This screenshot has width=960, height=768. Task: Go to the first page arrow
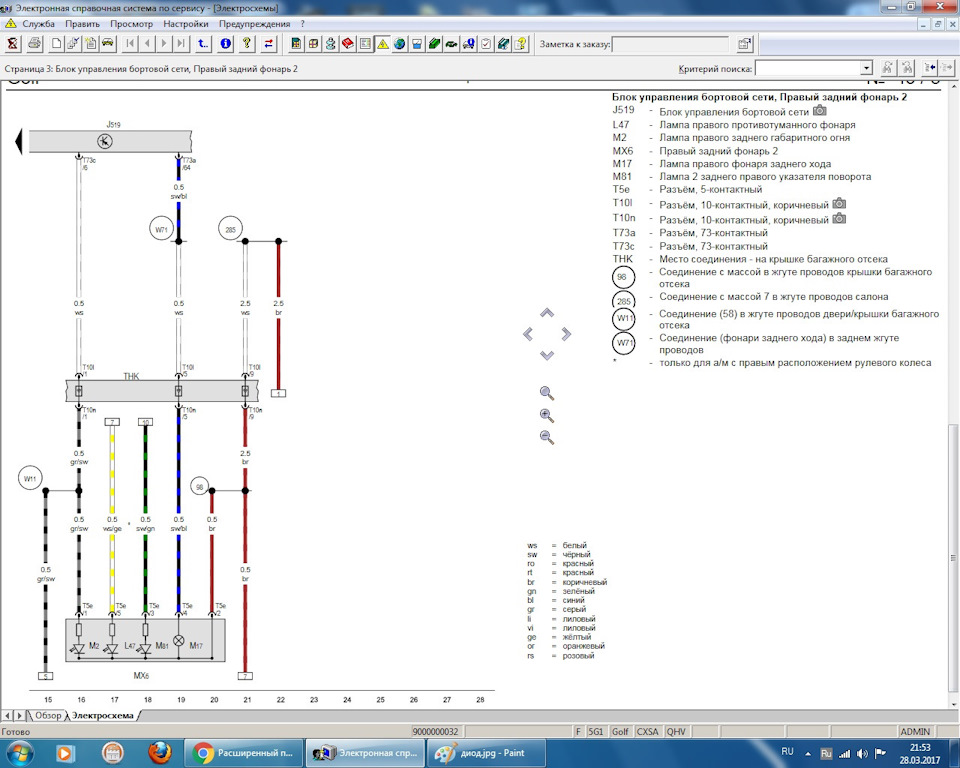[x=130, y=43]
